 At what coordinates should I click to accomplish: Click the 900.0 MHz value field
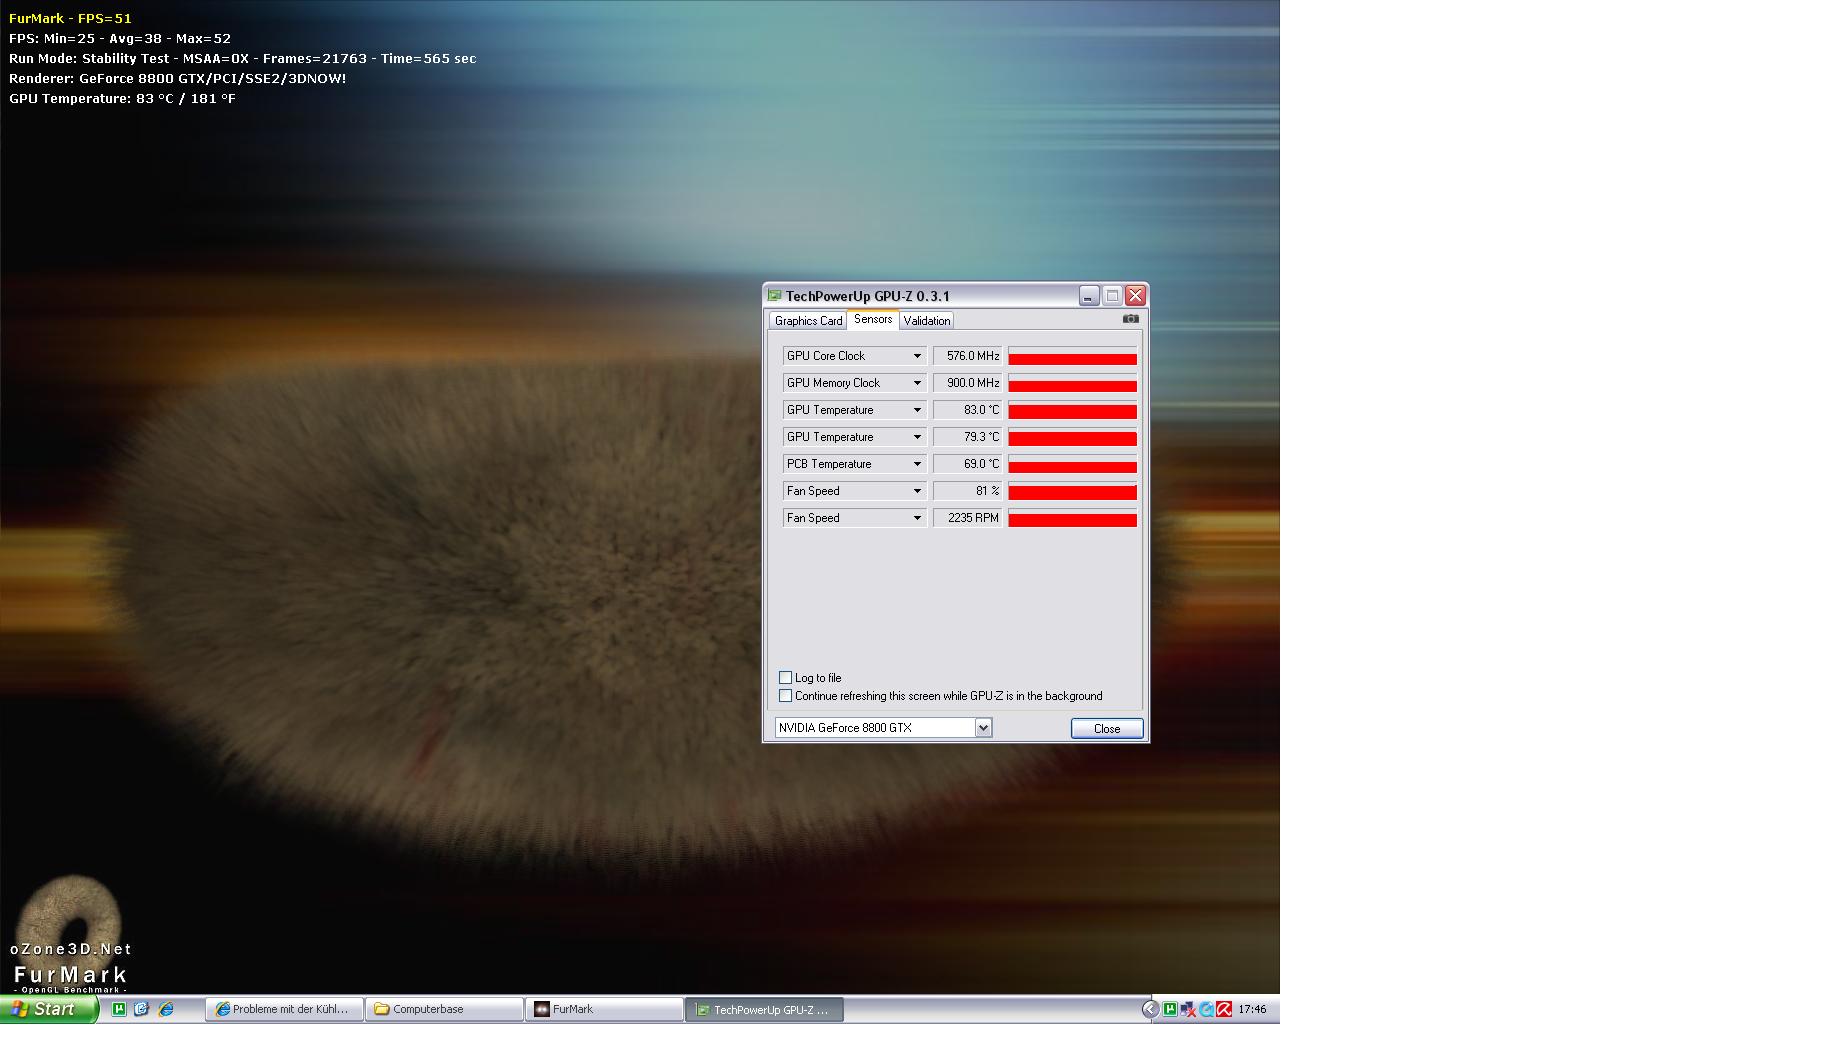point(967,383)
